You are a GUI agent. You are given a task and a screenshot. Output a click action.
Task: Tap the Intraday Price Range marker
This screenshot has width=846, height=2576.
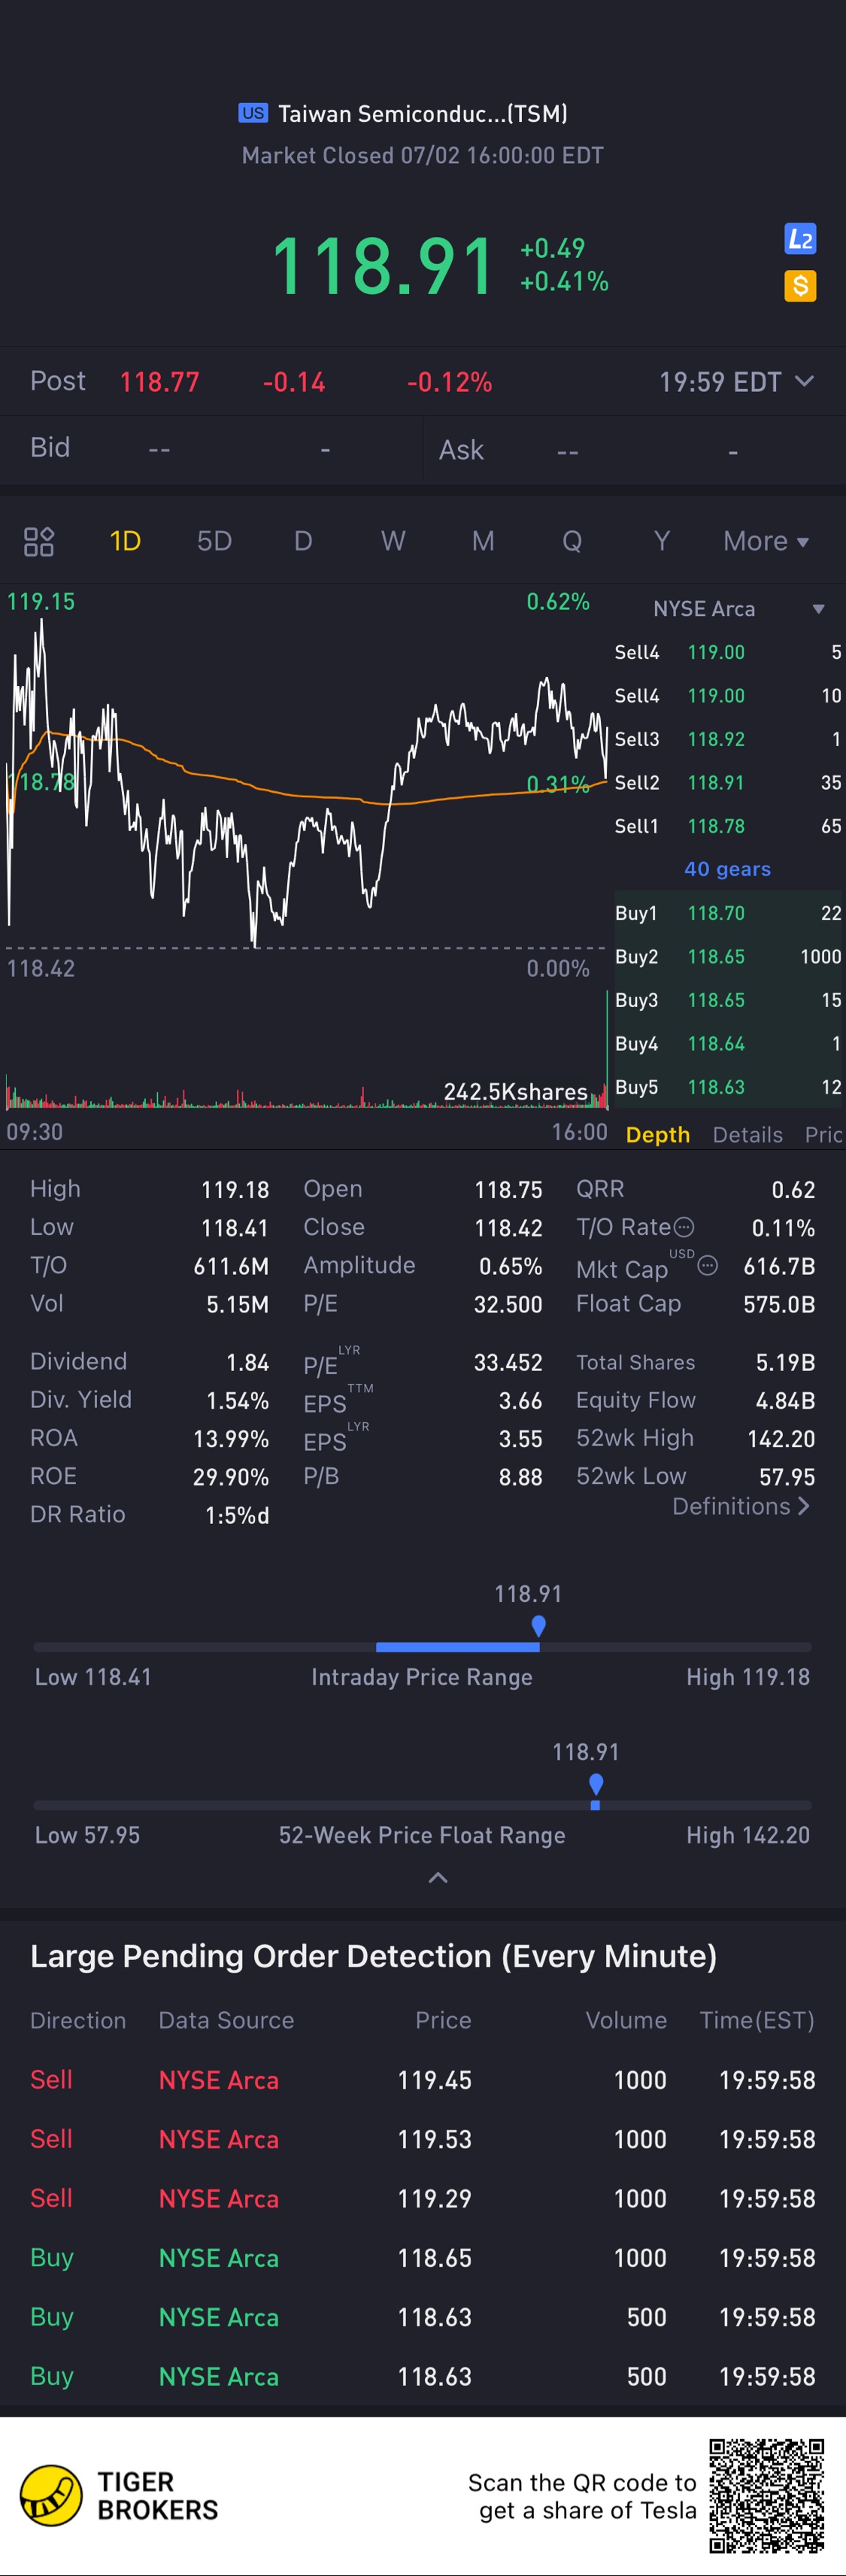pyautogui.click(x=539, y=1626)
